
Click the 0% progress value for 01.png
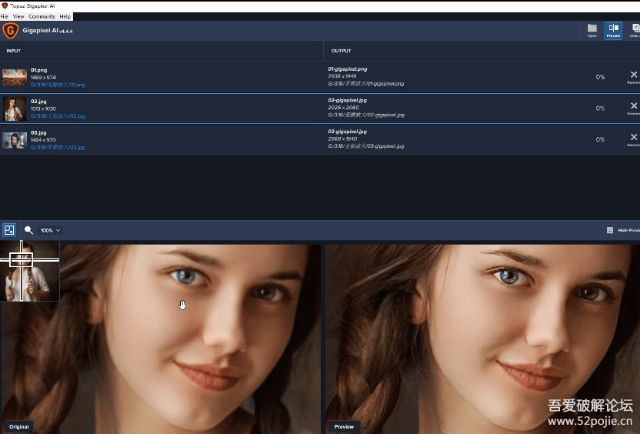pyautogui.click(x=600, y=77)
